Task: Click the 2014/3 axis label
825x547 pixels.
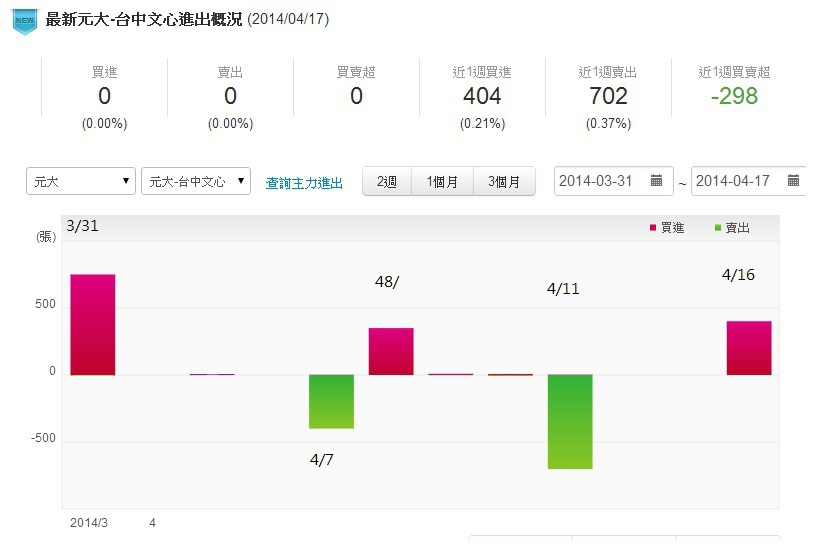Action: [x=89, y=523]
